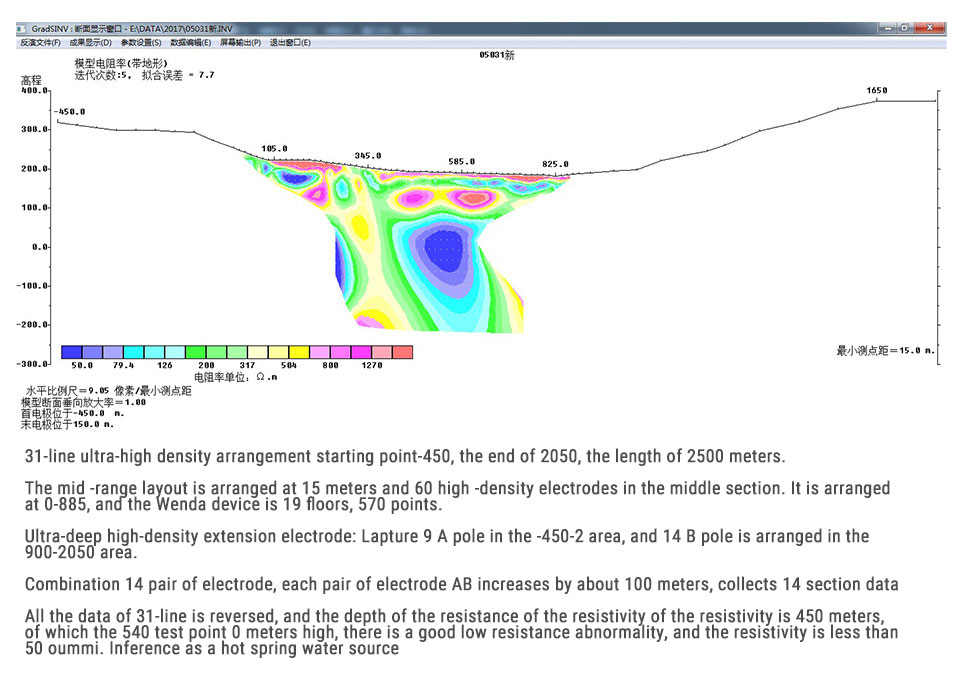Open the 参数设置(S) menu
The width and height of the screenshot is (960, 679).
pyautogui.click(x=142, y=43)
